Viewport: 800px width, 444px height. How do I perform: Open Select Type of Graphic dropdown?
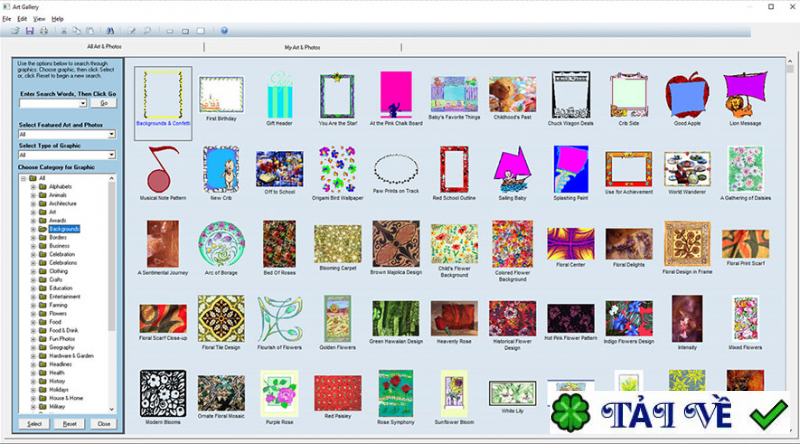pos(112,155)
